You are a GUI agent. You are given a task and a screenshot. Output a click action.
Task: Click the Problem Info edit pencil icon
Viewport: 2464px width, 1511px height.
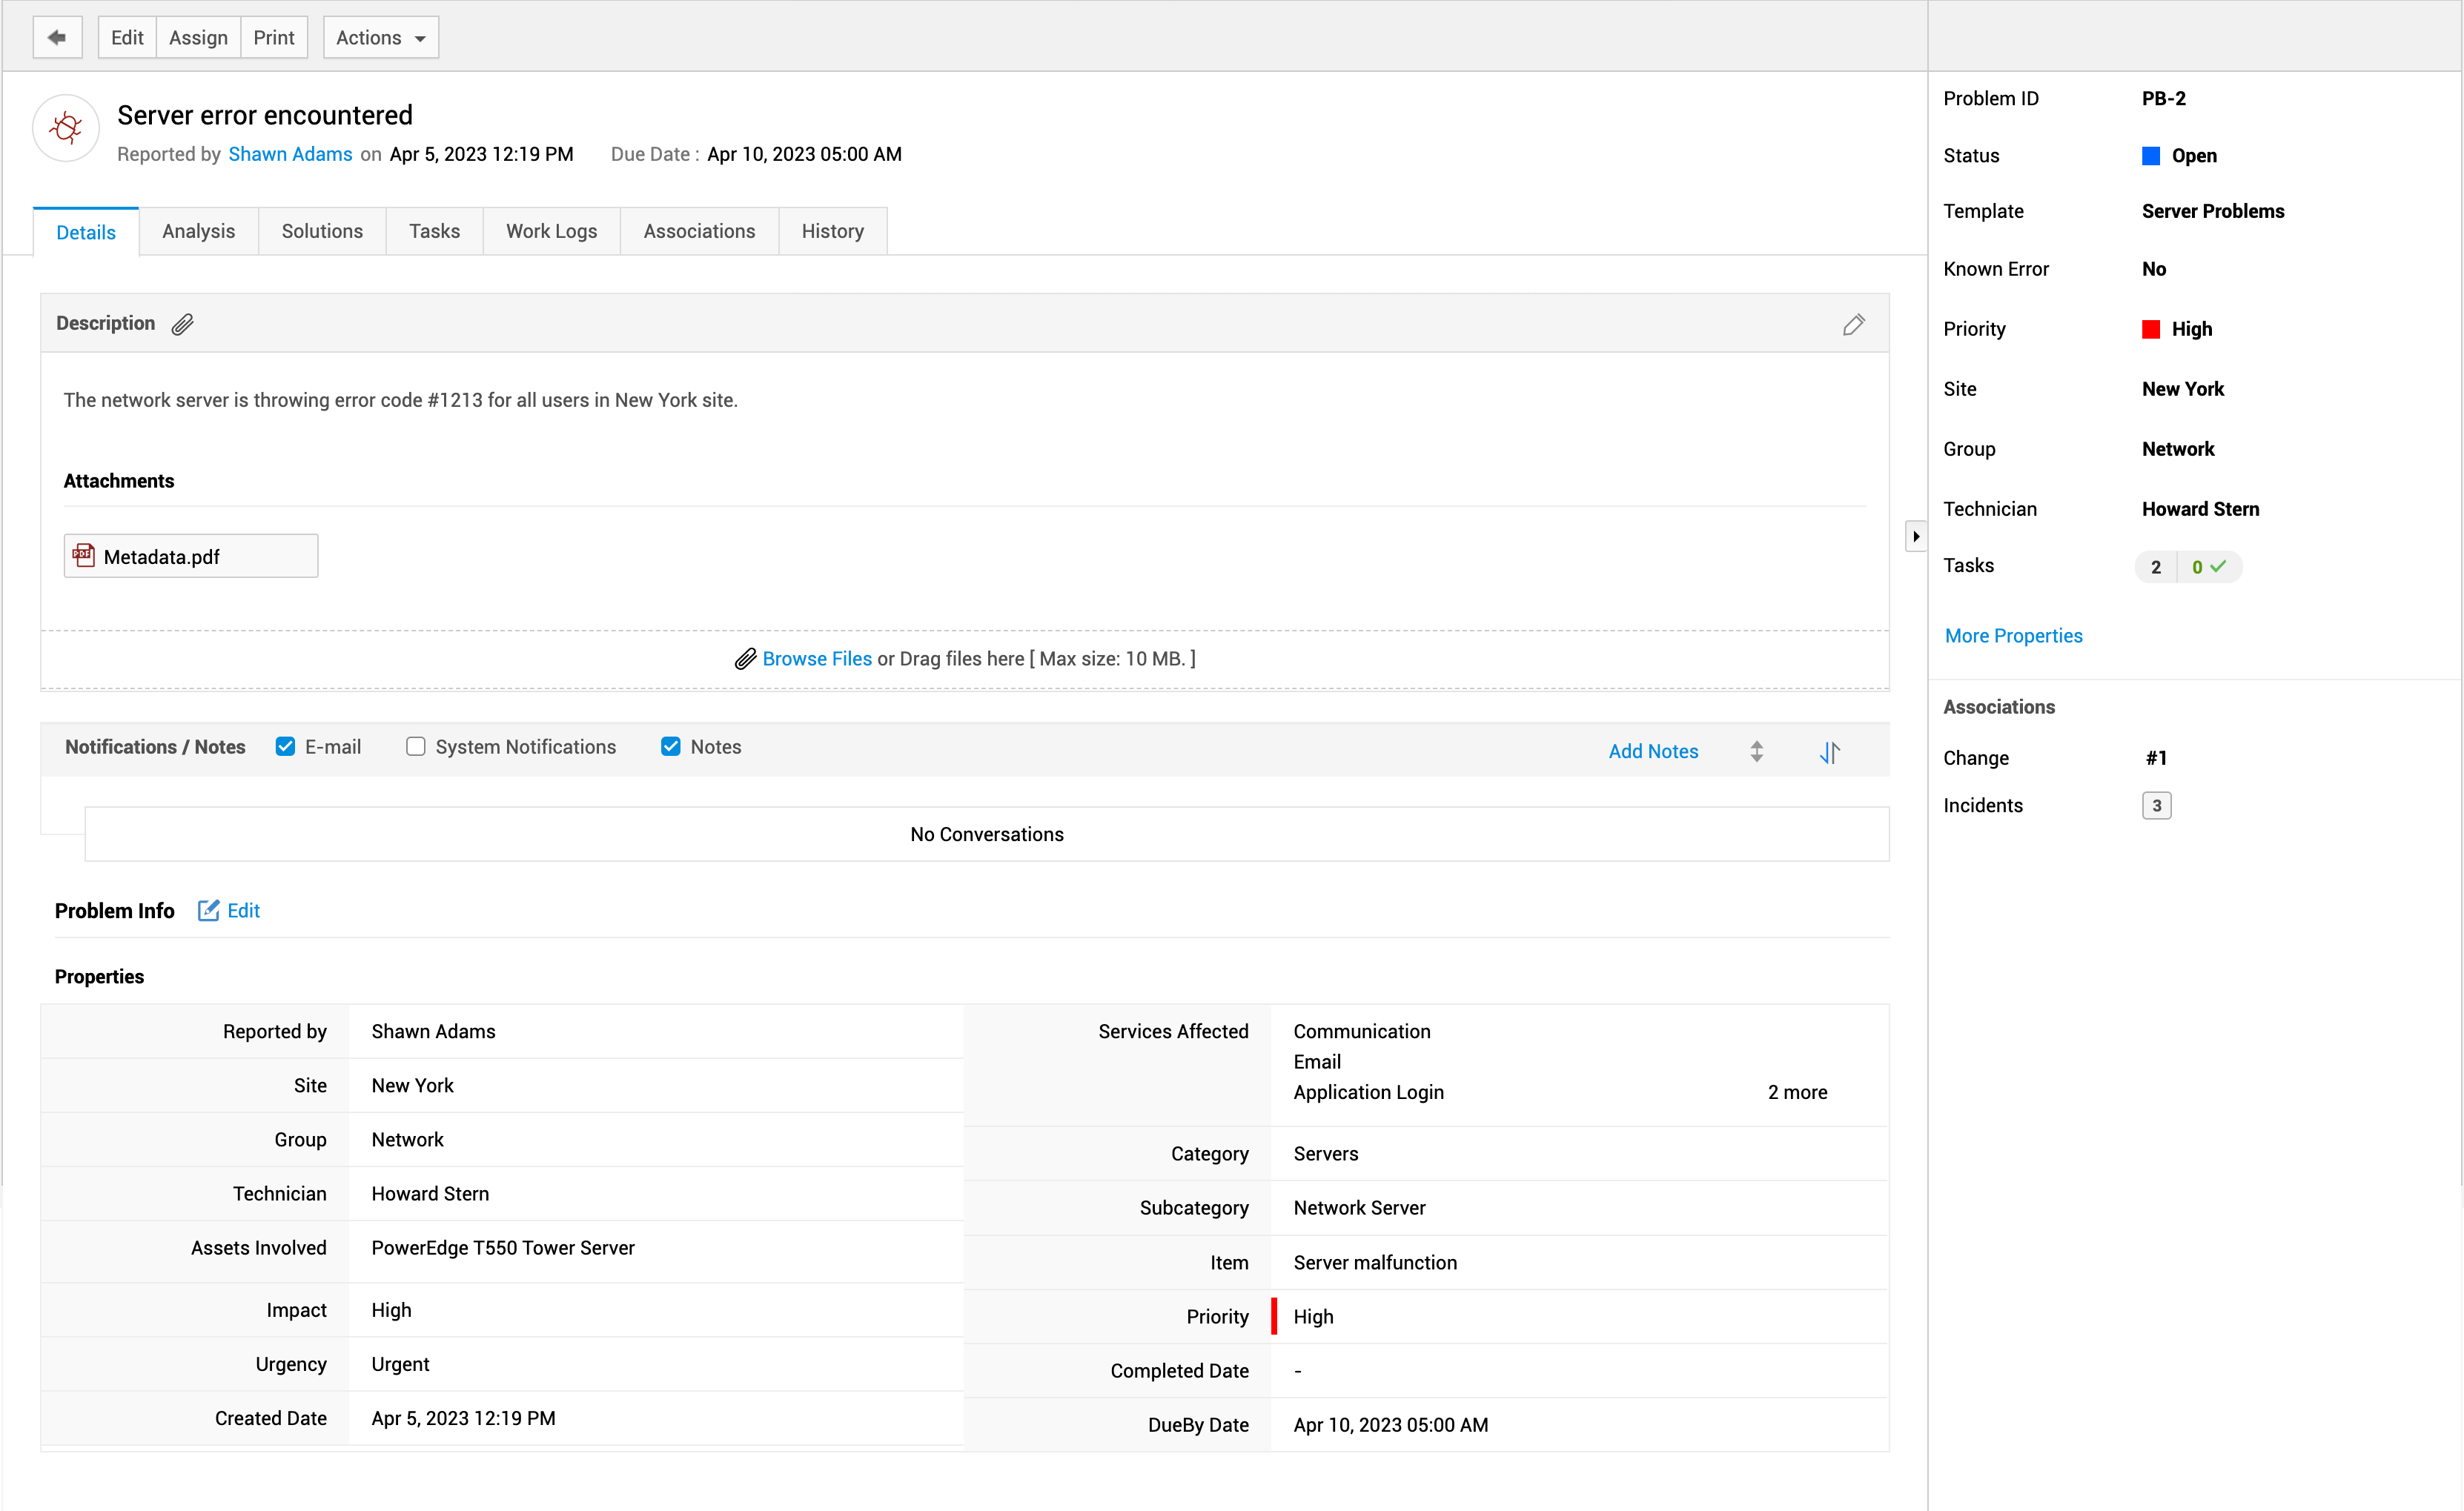(x=208, y=910)
